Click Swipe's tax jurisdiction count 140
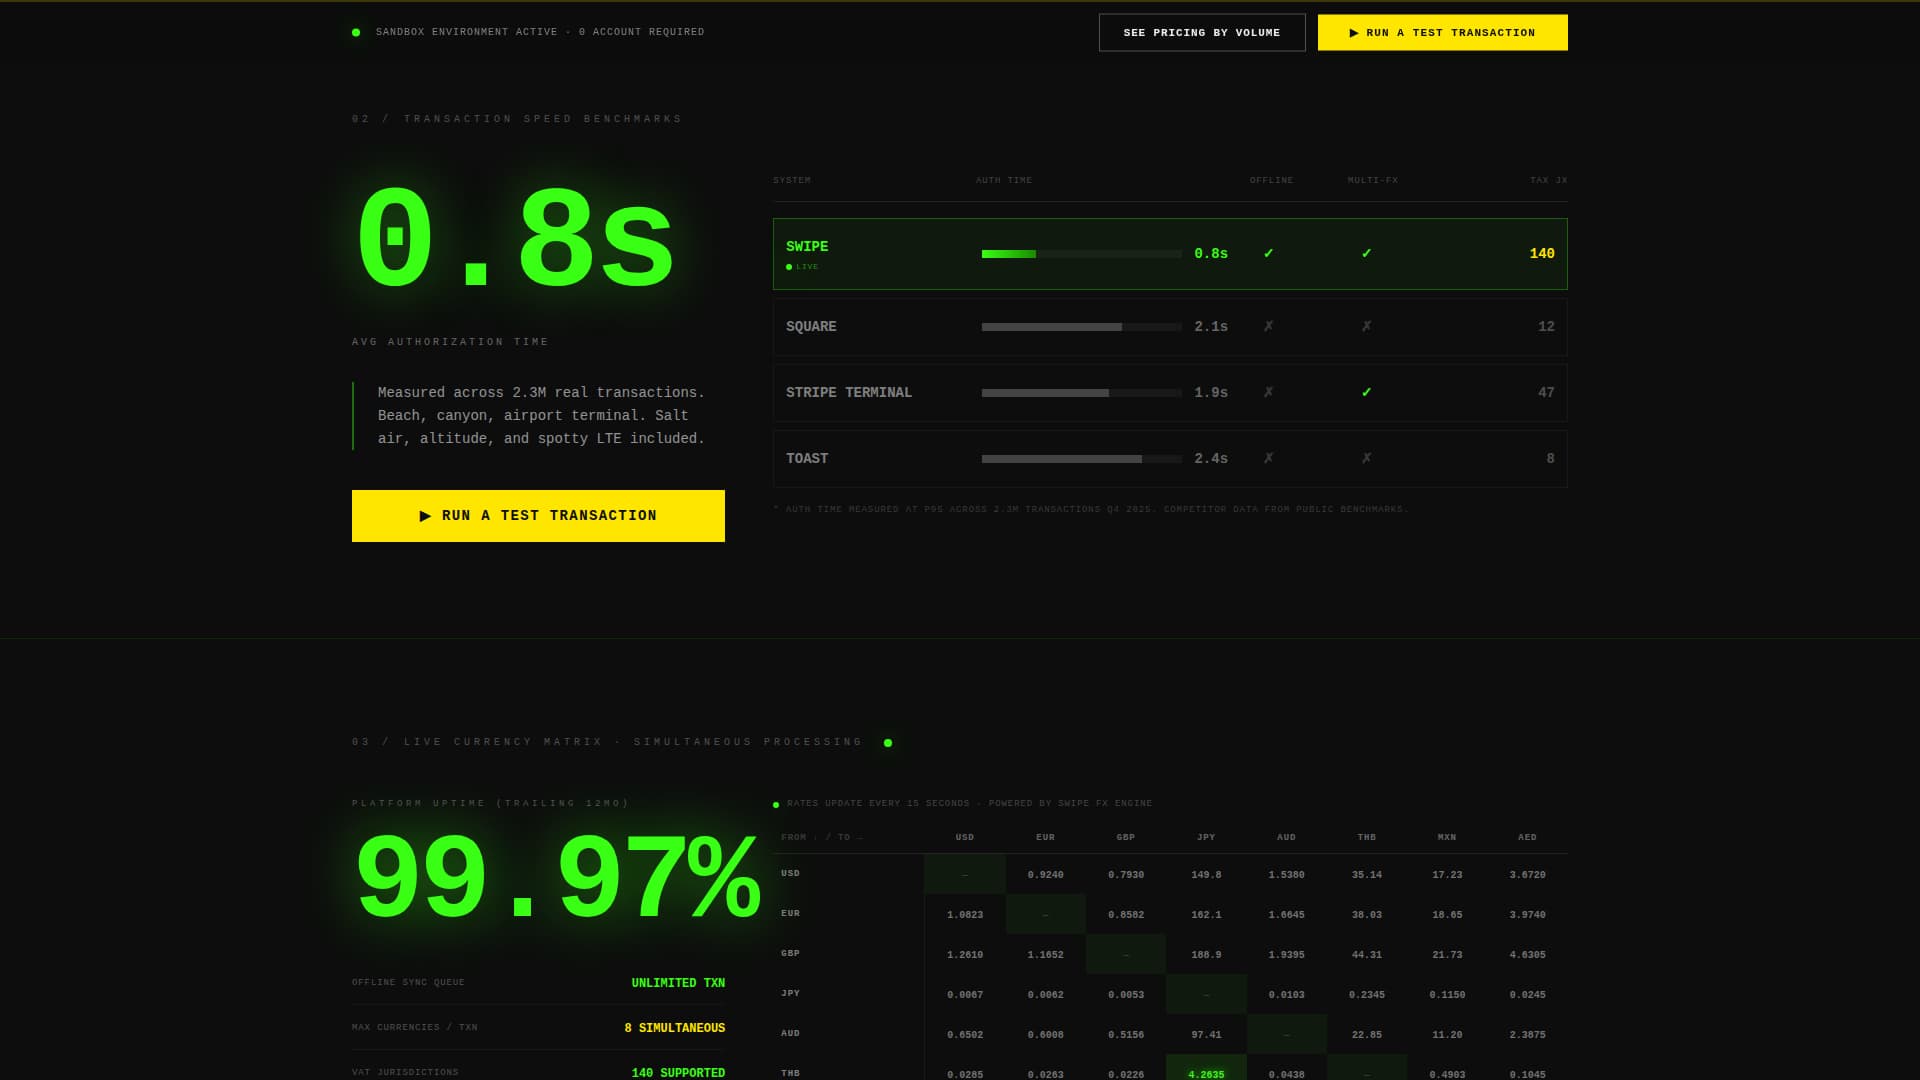The width and height of the screenshot is (1920, 1080). pyautogui.click(x=1542, y=254)
